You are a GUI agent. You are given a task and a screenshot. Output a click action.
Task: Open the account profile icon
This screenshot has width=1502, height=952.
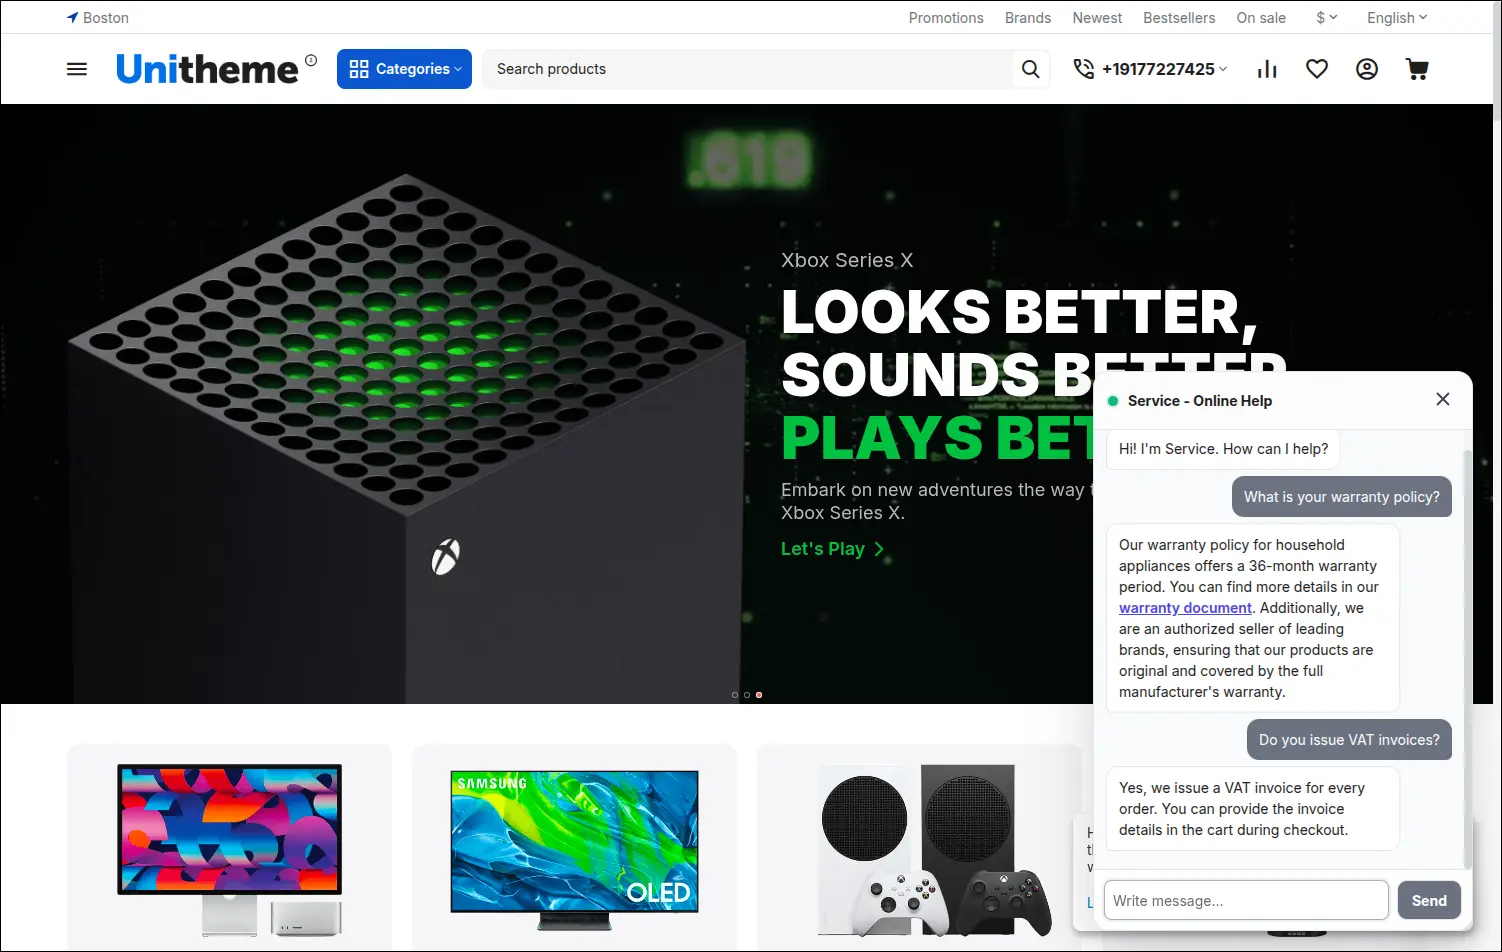coord(1367,69)
